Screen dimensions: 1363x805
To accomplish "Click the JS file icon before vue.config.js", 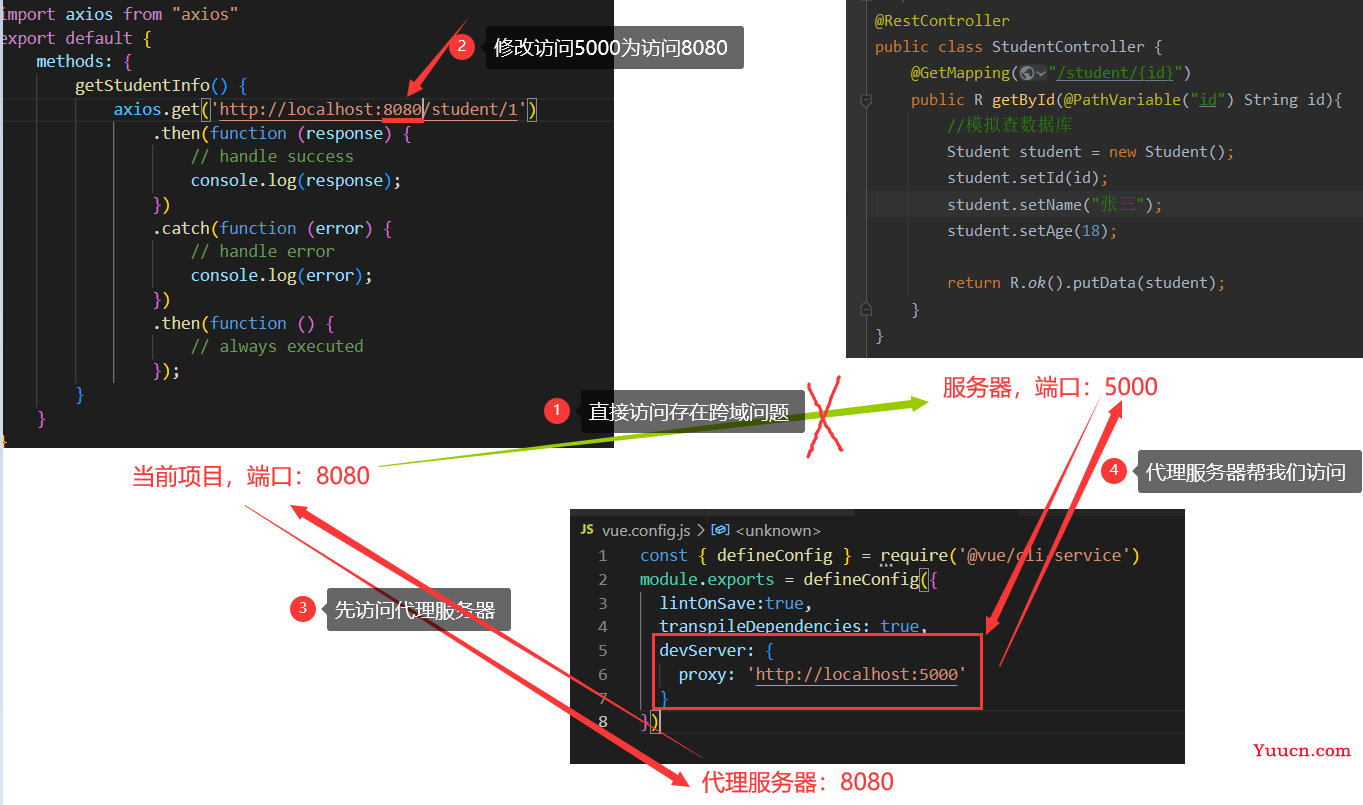I will 587,529.
